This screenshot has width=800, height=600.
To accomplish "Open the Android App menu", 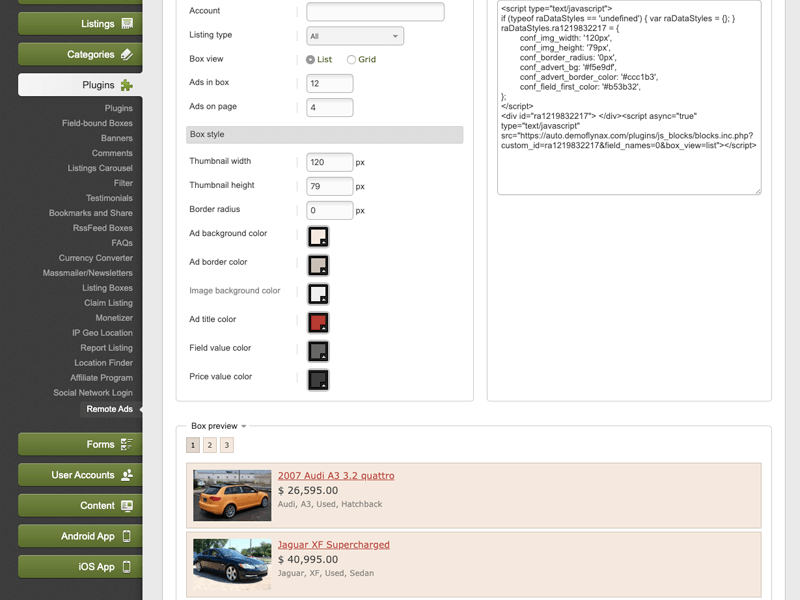I will tap(80, 536).
